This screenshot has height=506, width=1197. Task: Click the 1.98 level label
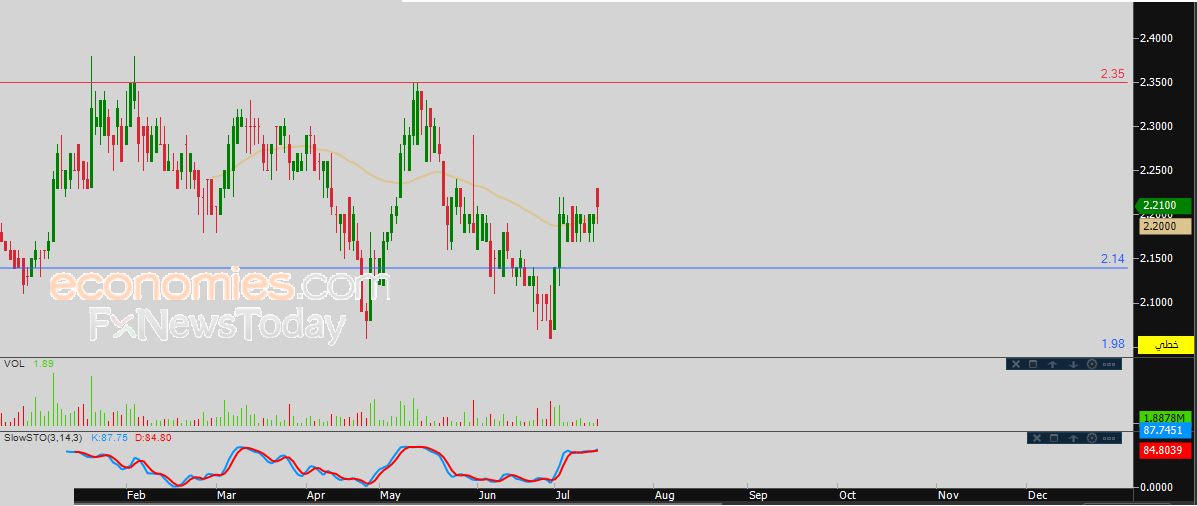tap(1112, 344)
